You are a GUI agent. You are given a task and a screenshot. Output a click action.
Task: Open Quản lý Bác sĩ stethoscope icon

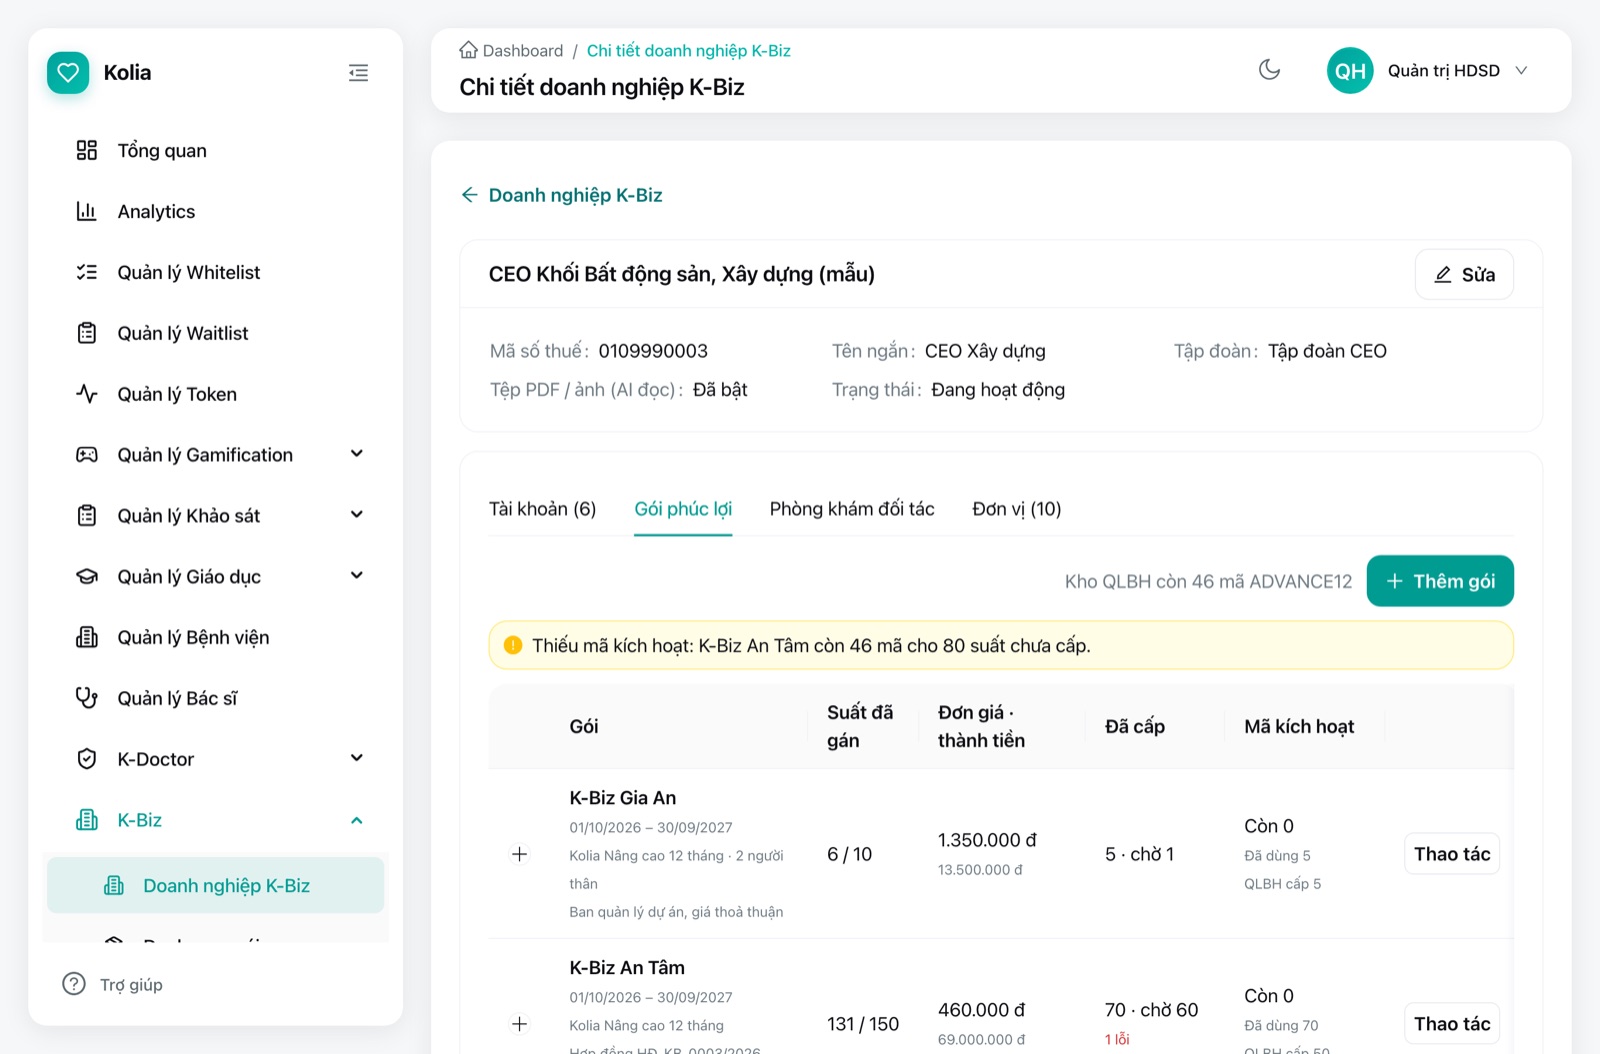point(87,698)
